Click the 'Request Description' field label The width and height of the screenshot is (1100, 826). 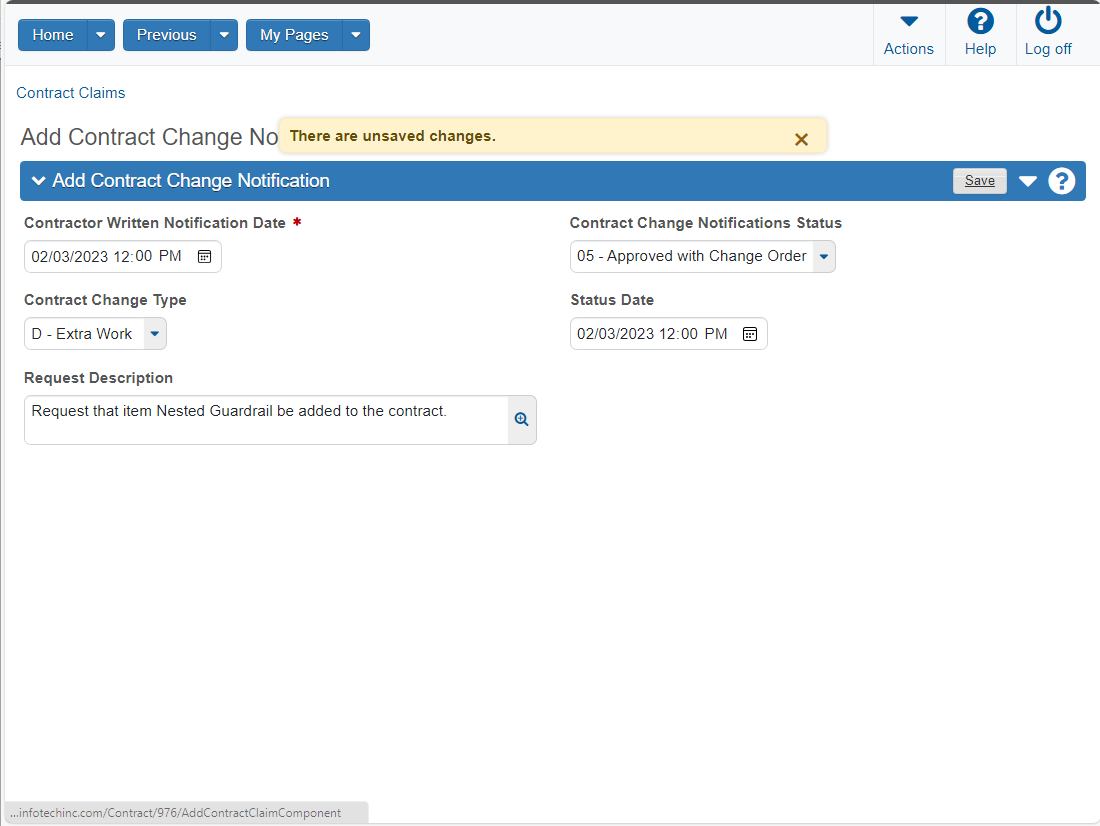(x=98, y=378)
